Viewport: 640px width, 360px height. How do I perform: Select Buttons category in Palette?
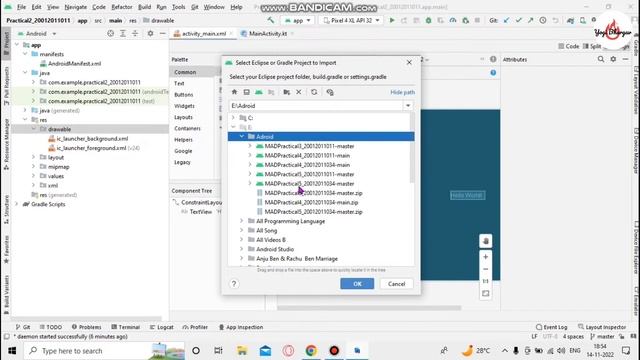point(184,94)
